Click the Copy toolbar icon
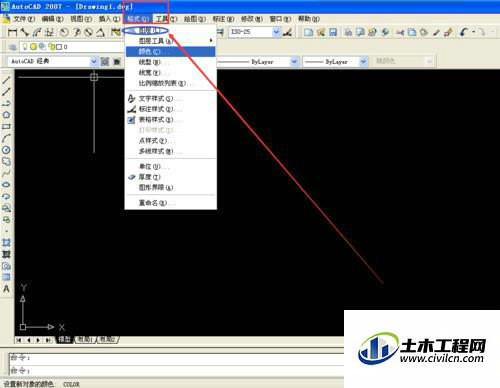This screenshot has width=500, height=388. [412, 32]
